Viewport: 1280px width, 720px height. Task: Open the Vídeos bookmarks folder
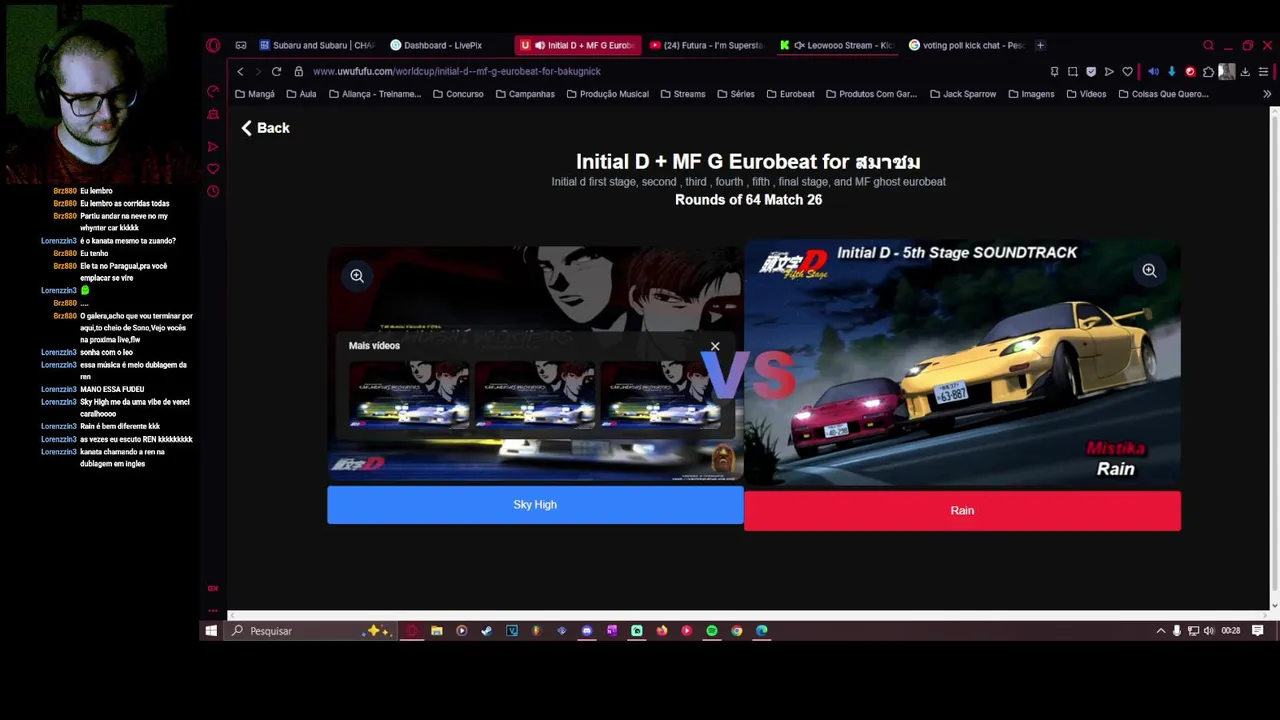pos(1086,94)
